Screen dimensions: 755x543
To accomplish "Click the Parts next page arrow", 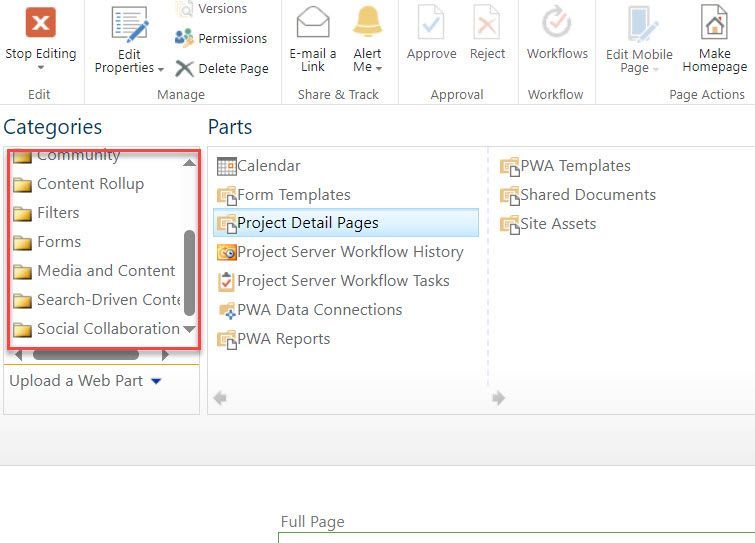I will [498, 398].
